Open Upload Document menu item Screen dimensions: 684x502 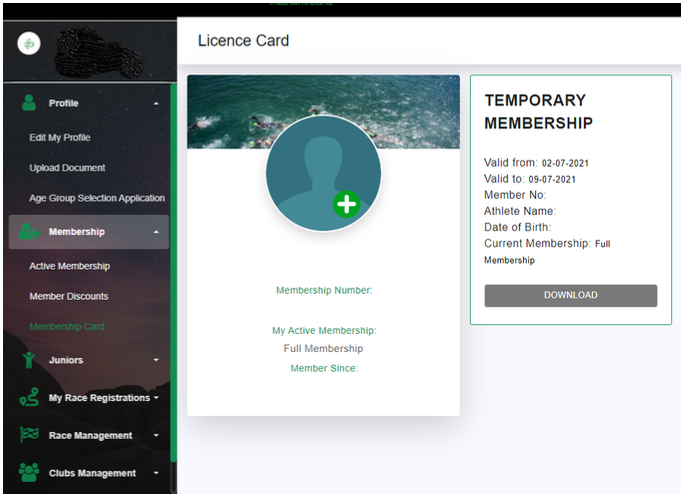coord(67,168)
